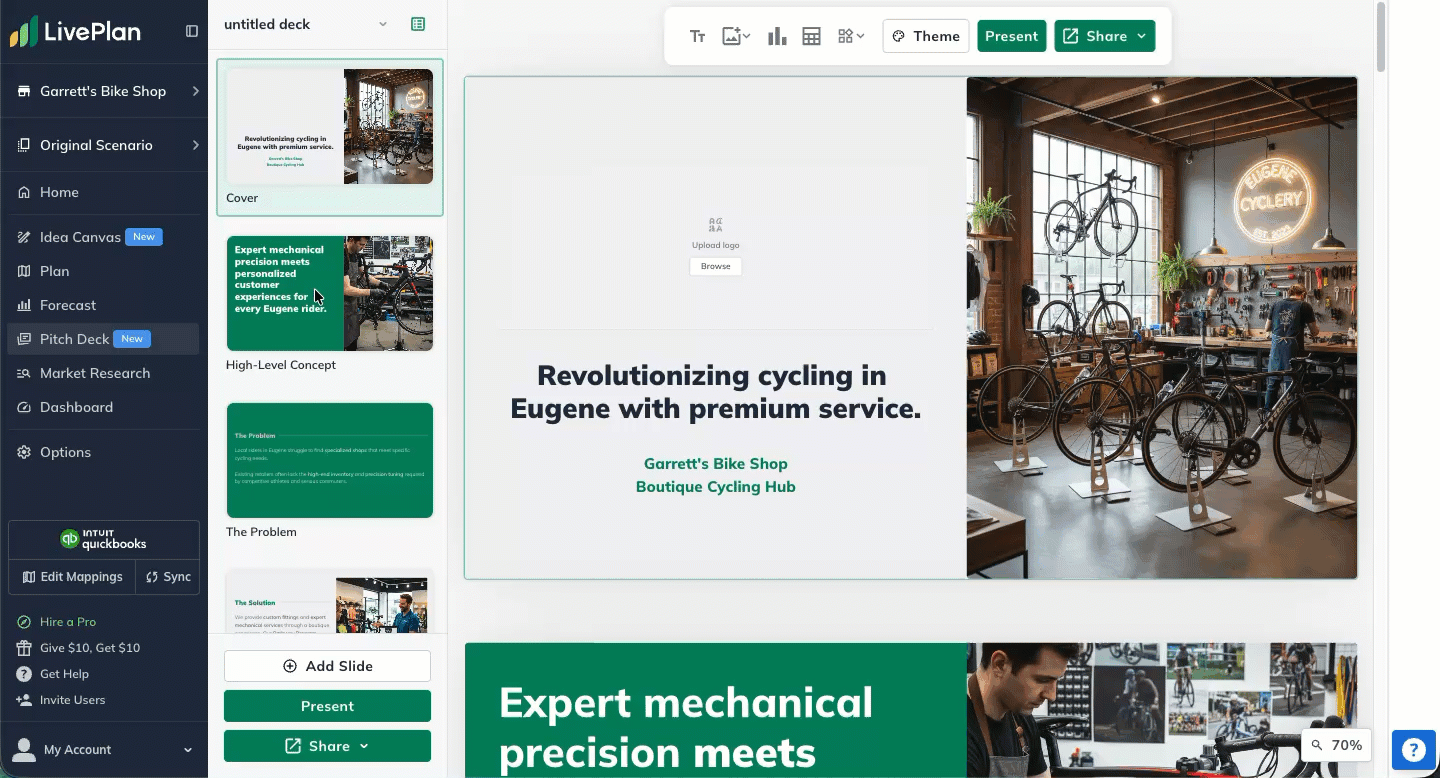Click "Expert mechanical precision meets" heading on the second slide
The width and height of the screenshot is (1440, 778).
pyautogui.click(x=686, y=728)
